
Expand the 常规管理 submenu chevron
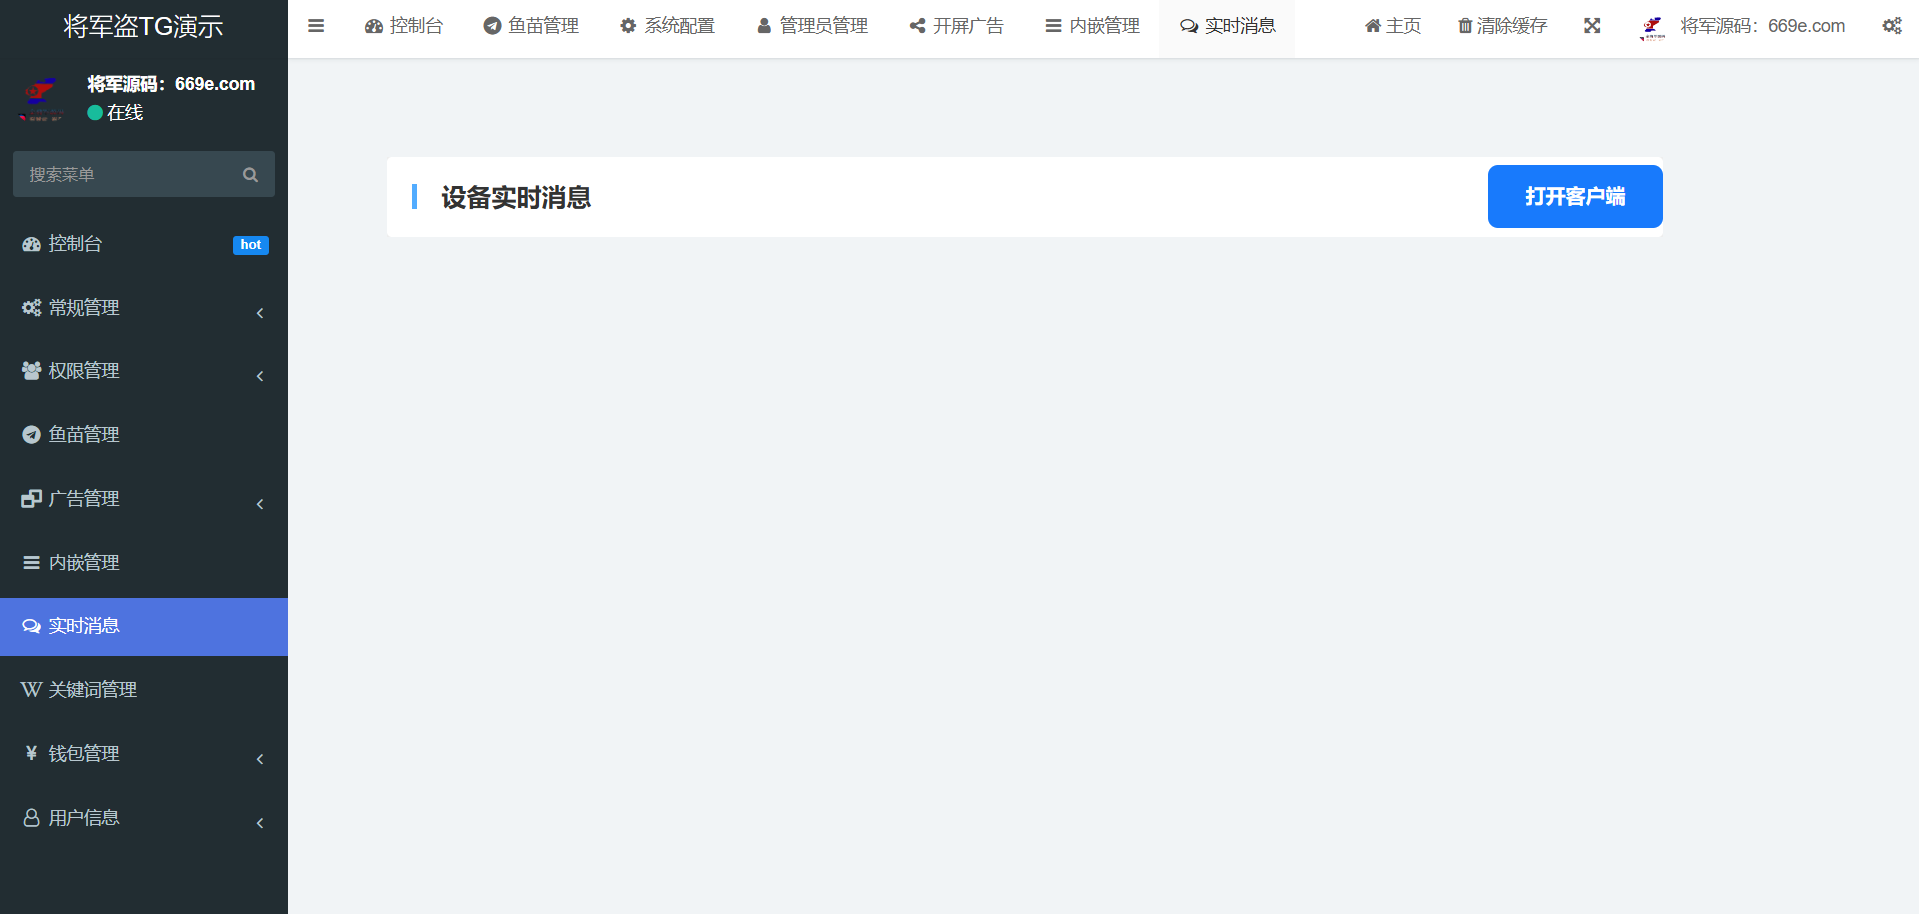click(x=260, y=313)
